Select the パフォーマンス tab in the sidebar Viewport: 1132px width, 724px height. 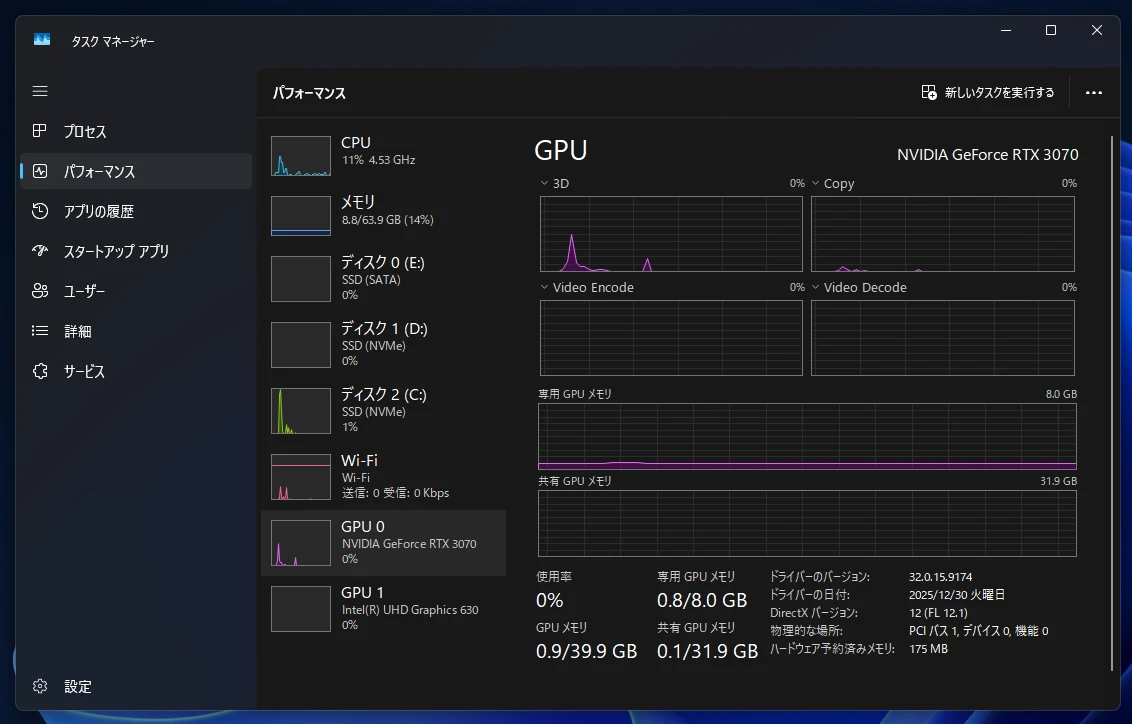(136, 171)
